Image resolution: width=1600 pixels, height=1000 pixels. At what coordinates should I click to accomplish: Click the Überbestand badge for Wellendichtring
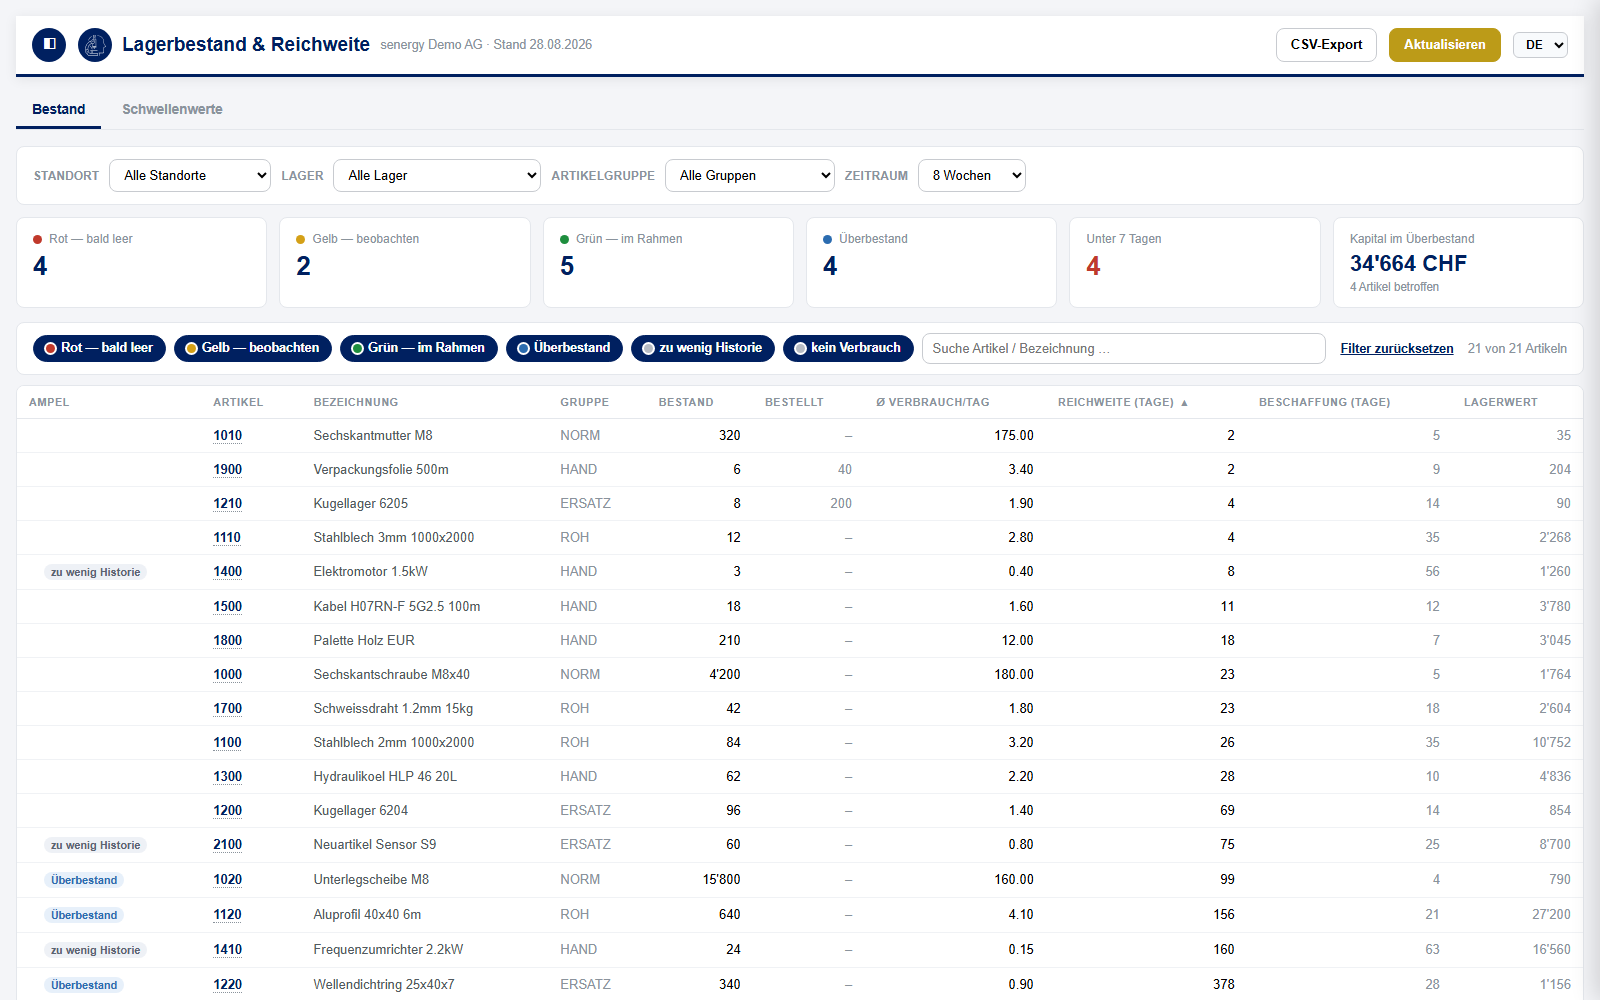[84, 985]
